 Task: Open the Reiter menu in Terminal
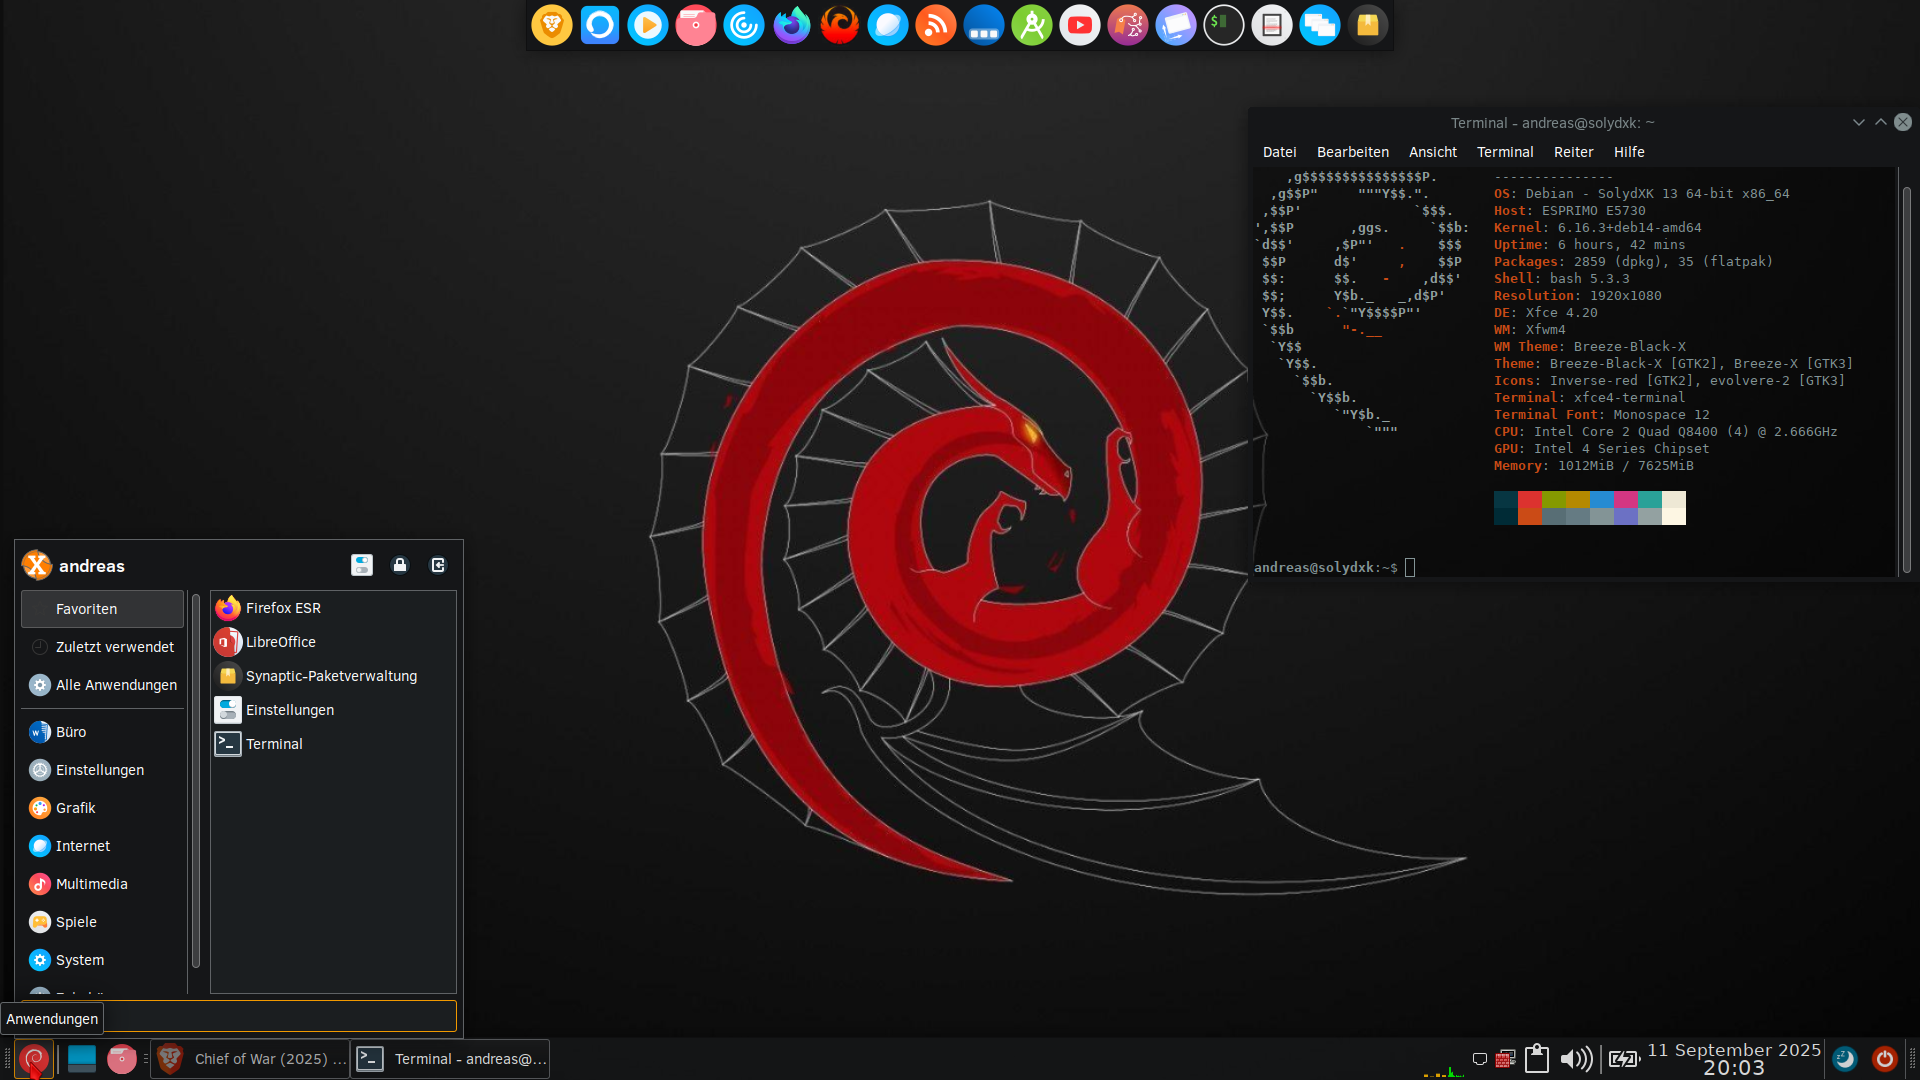point(1573,152)
